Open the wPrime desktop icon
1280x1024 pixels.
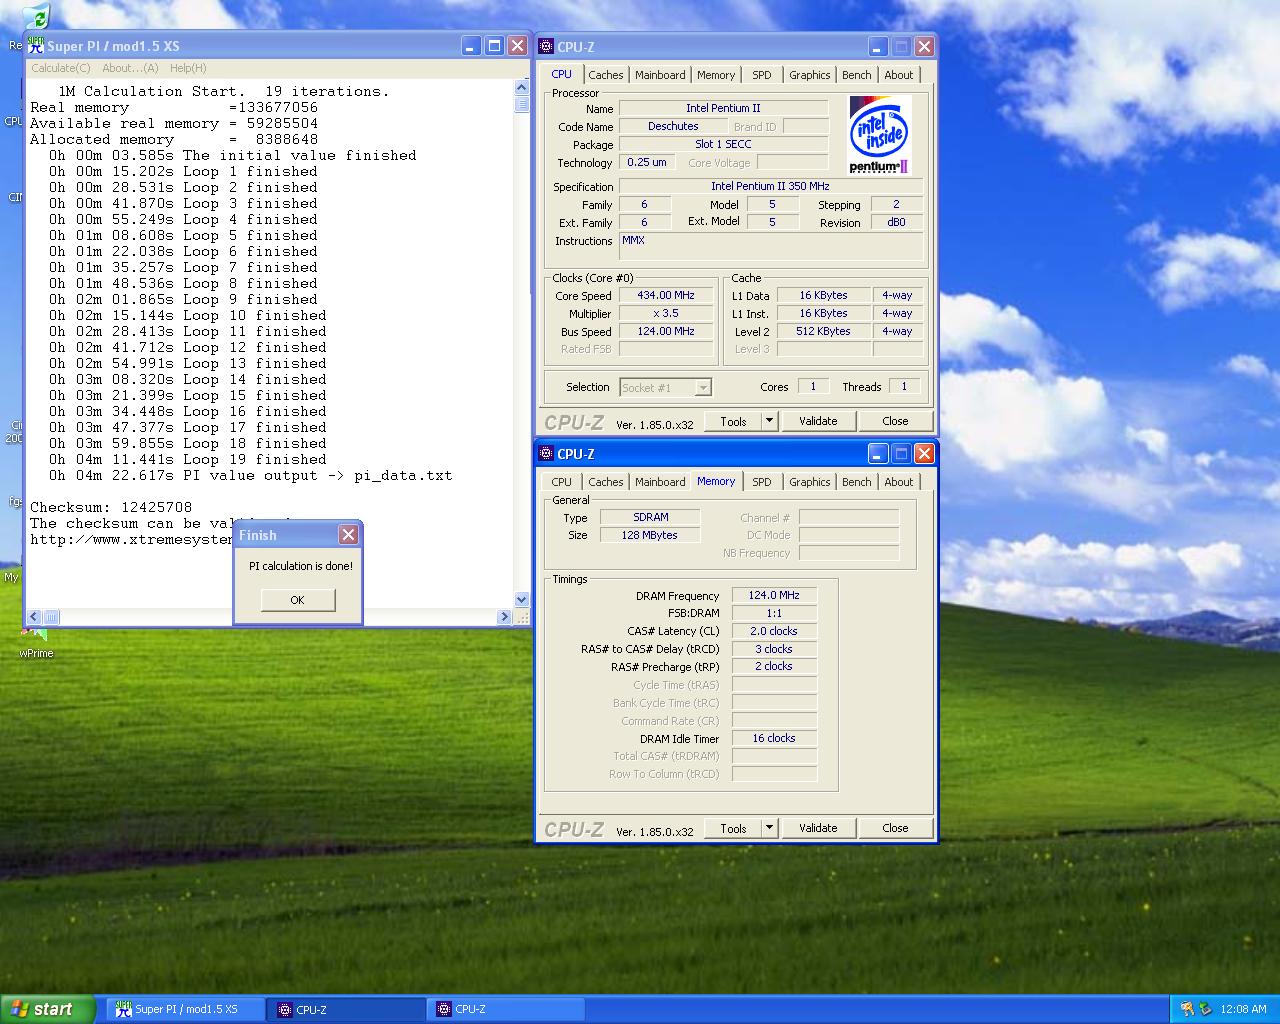[36, 643]
